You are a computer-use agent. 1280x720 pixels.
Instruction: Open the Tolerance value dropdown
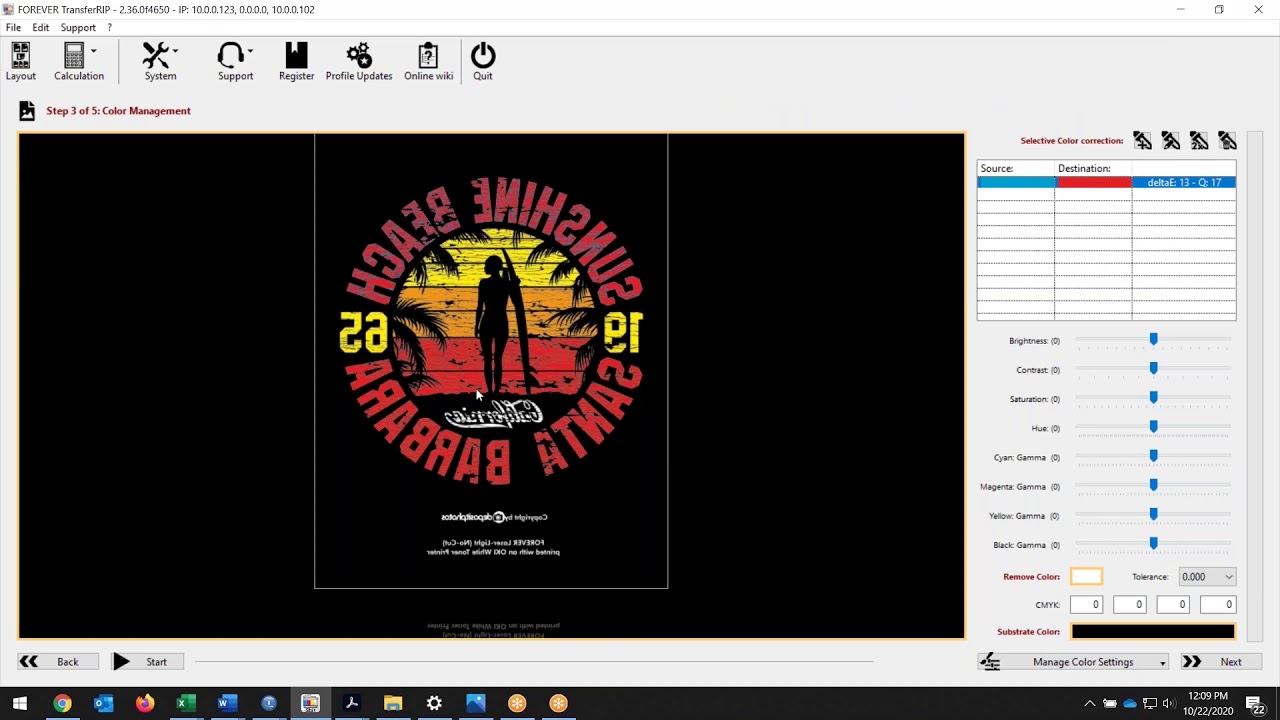pos(1207,577)
